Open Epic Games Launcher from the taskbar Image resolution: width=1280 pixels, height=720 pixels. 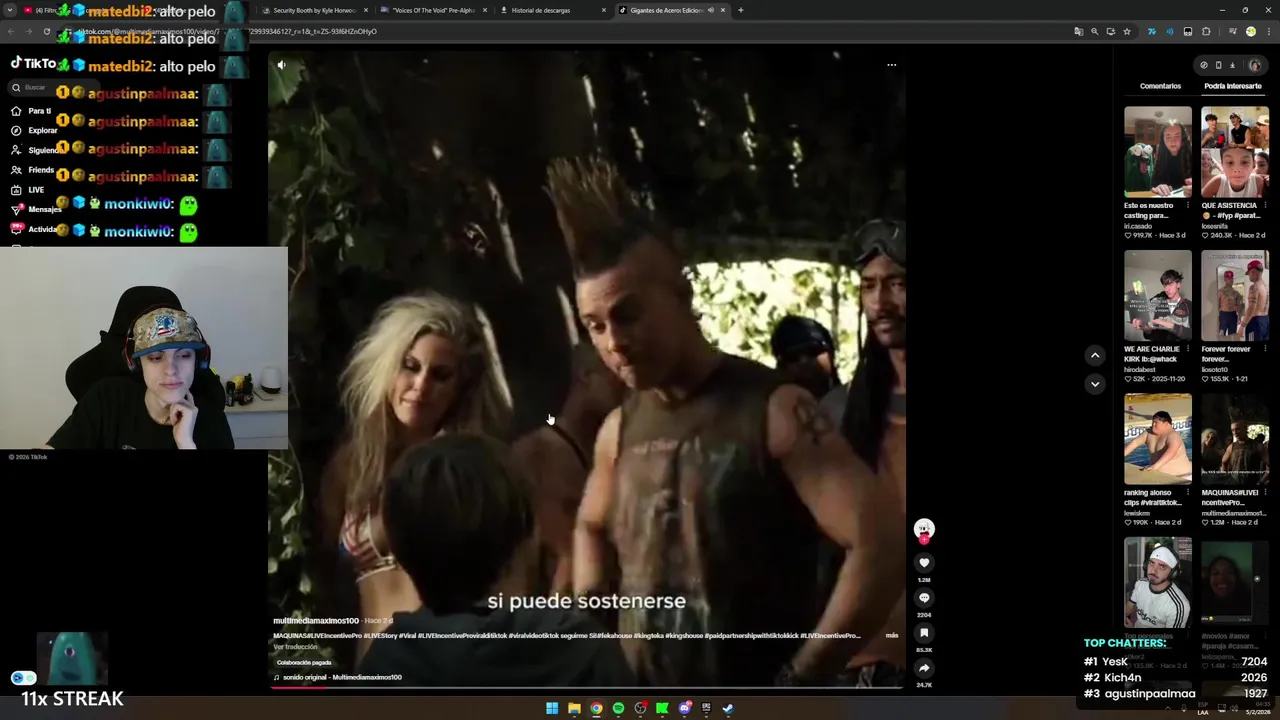pos(706,708)
